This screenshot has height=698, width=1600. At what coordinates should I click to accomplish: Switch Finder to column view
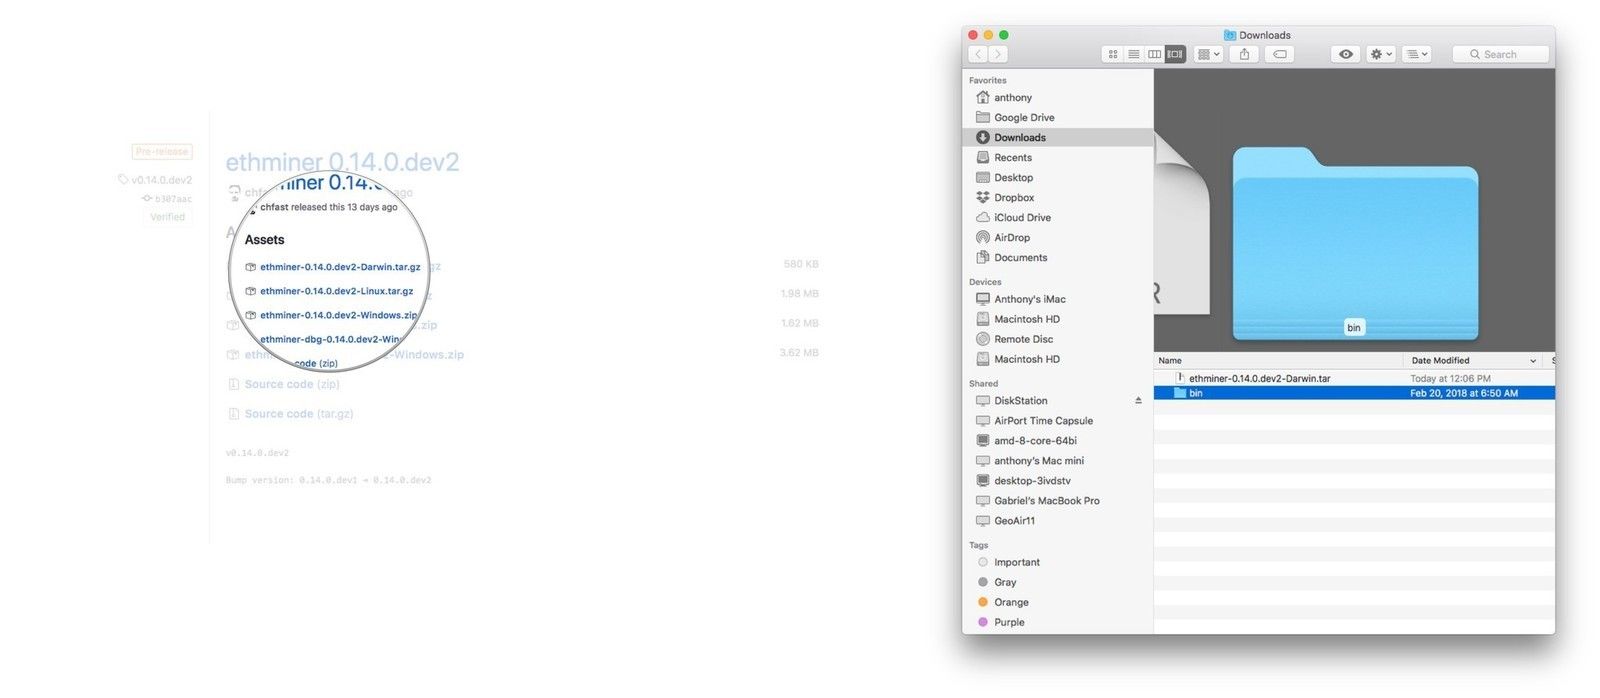click(x=1154, y=54)
